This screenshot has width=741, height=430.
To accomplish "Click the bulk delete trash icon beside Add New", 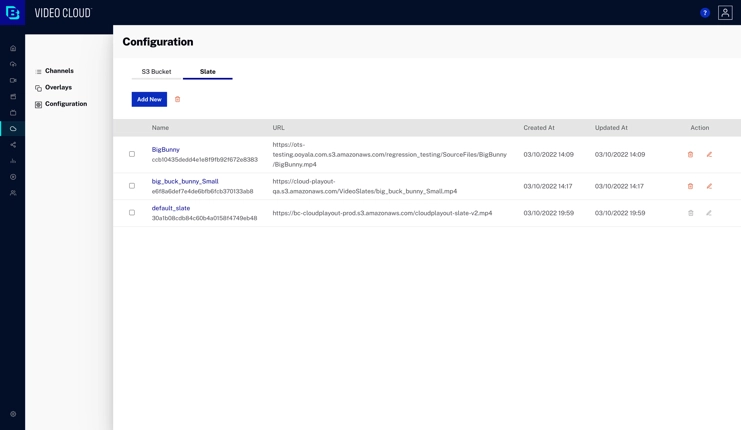I will [x=178, y=99].
